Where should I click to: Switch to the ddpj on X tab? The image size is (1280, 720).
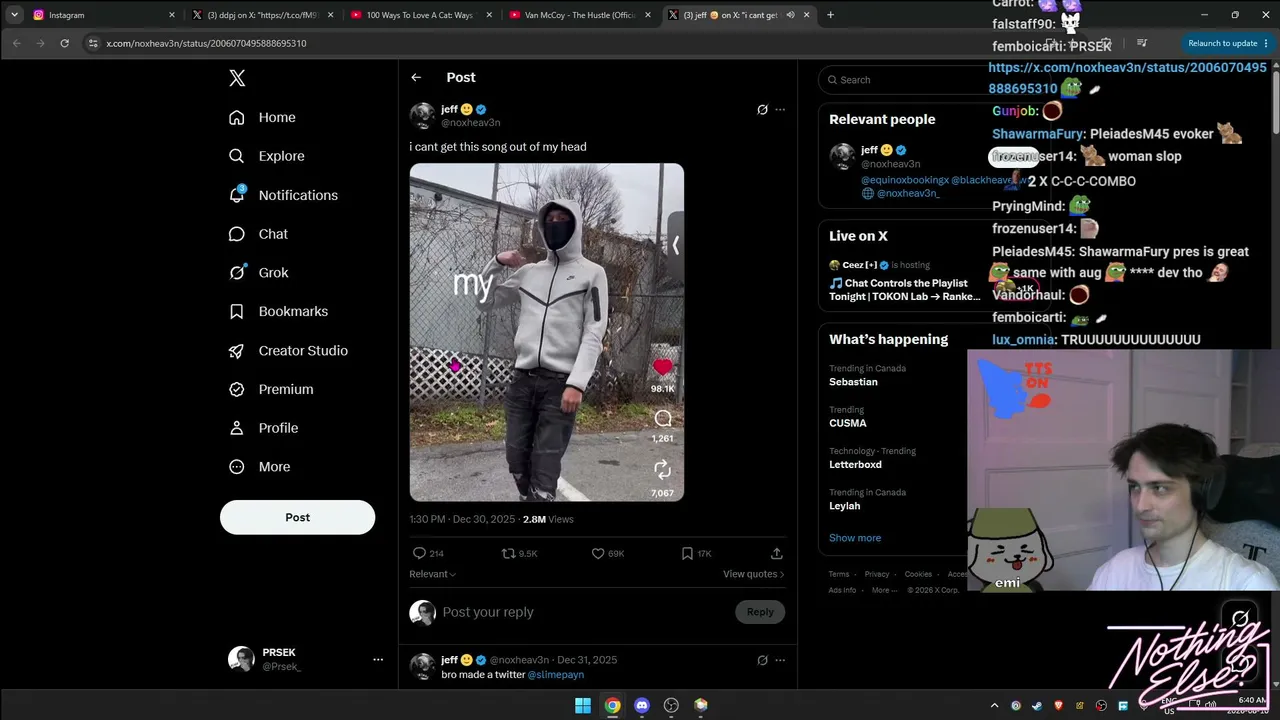click(x=262, y=15)
